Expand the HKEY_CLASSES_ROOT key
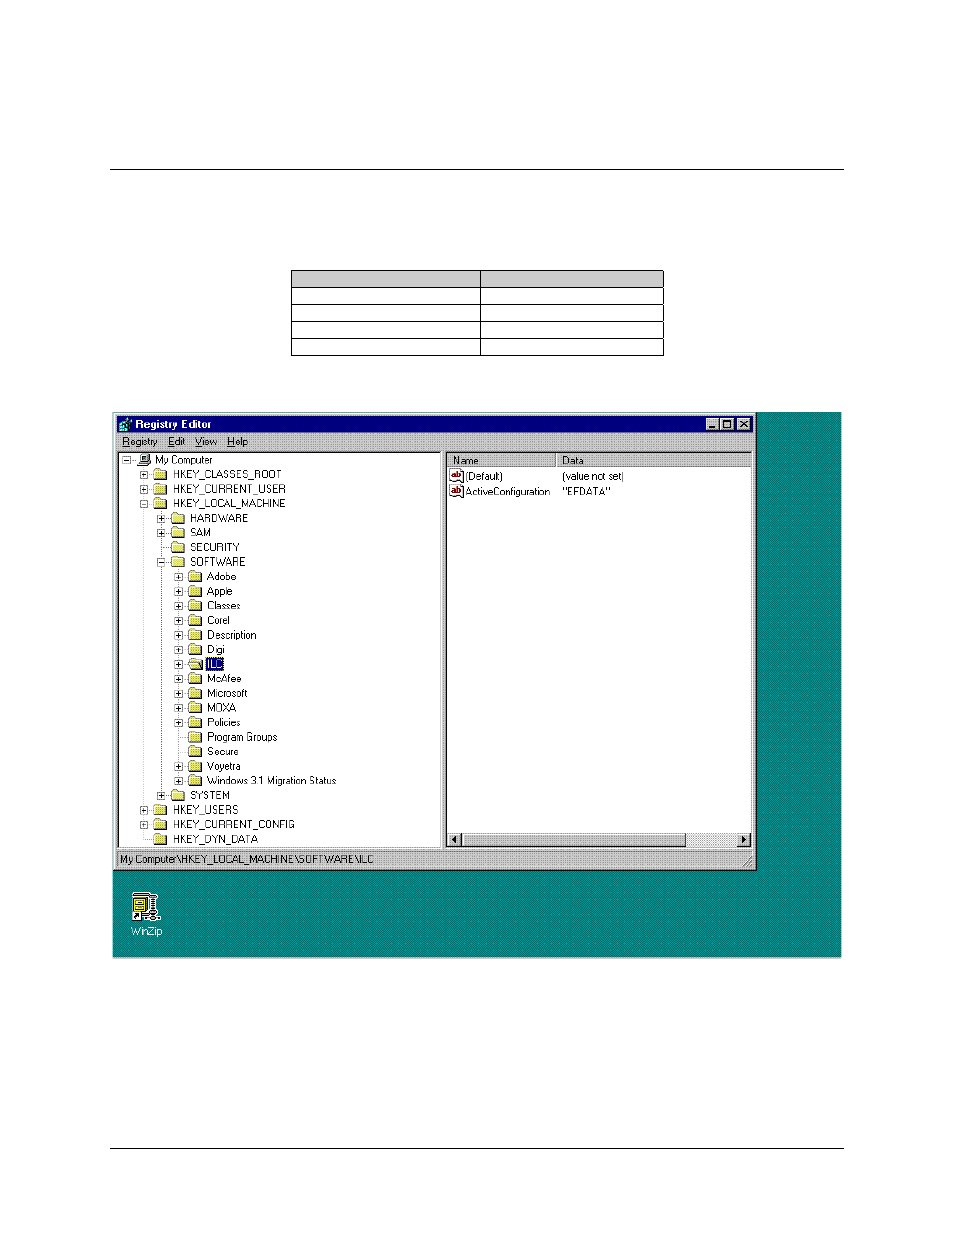 tap(144, 475)
